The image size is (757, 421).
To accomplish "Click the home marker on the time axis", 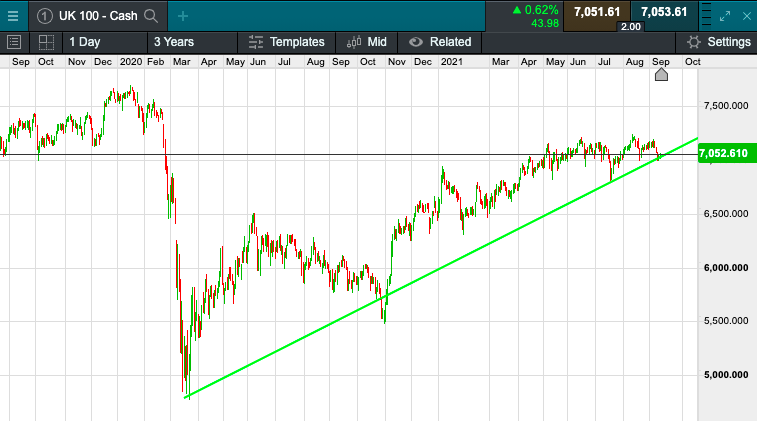I will 661,75.
